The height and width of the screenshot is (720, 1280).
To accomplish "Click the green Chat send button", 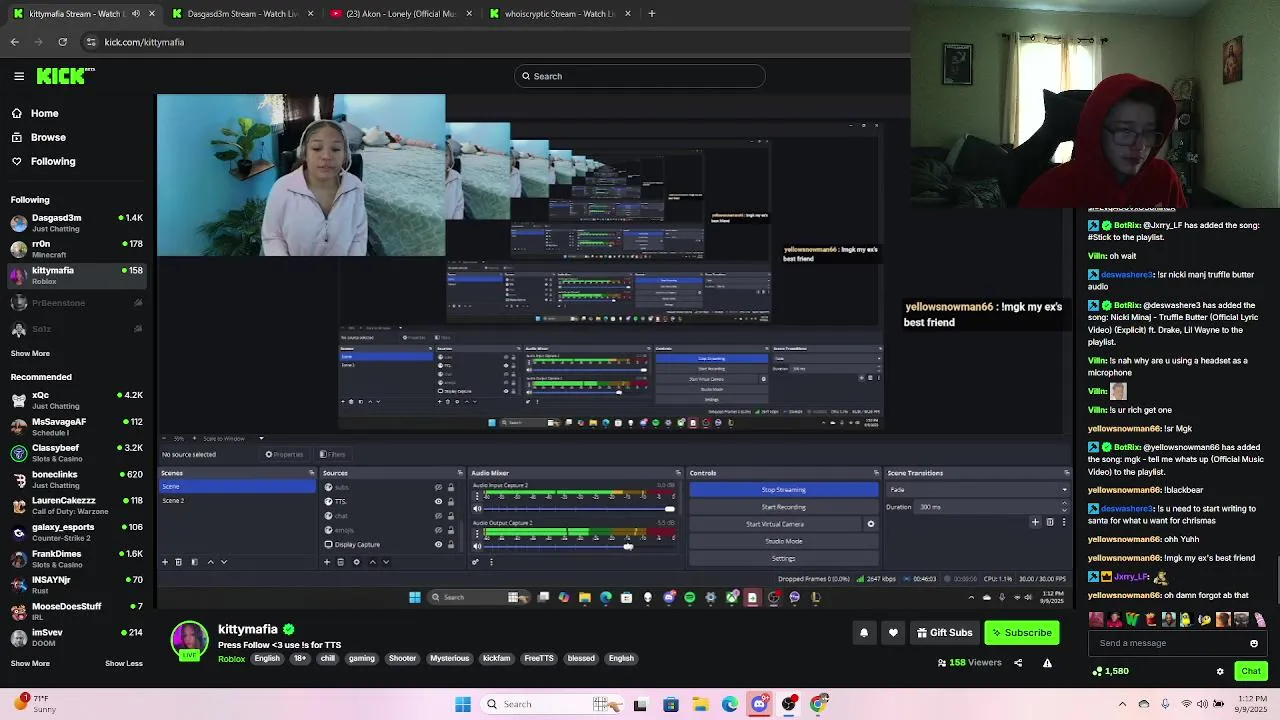I will (x=1251, y=671).
